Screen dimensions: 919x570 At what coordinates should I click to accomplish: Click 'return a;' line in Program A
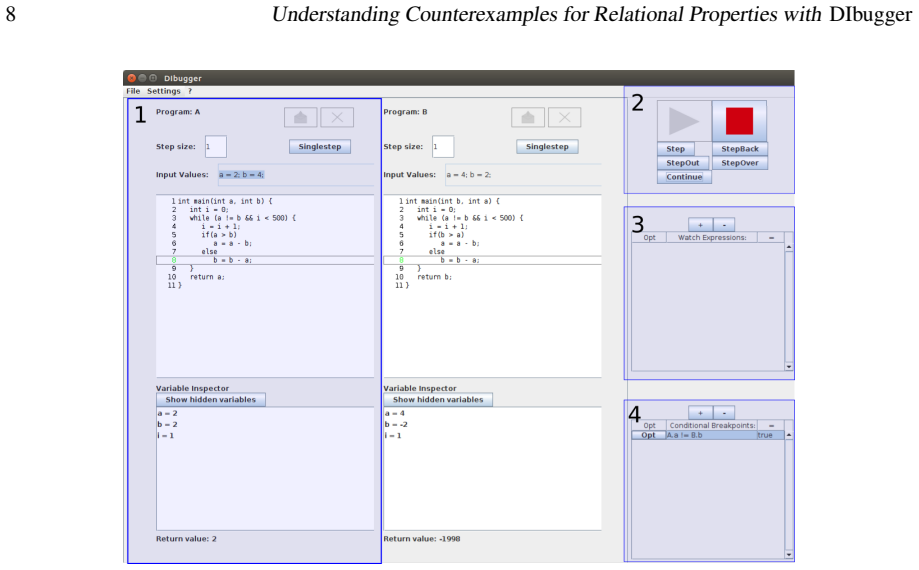[x=207, y=277]
